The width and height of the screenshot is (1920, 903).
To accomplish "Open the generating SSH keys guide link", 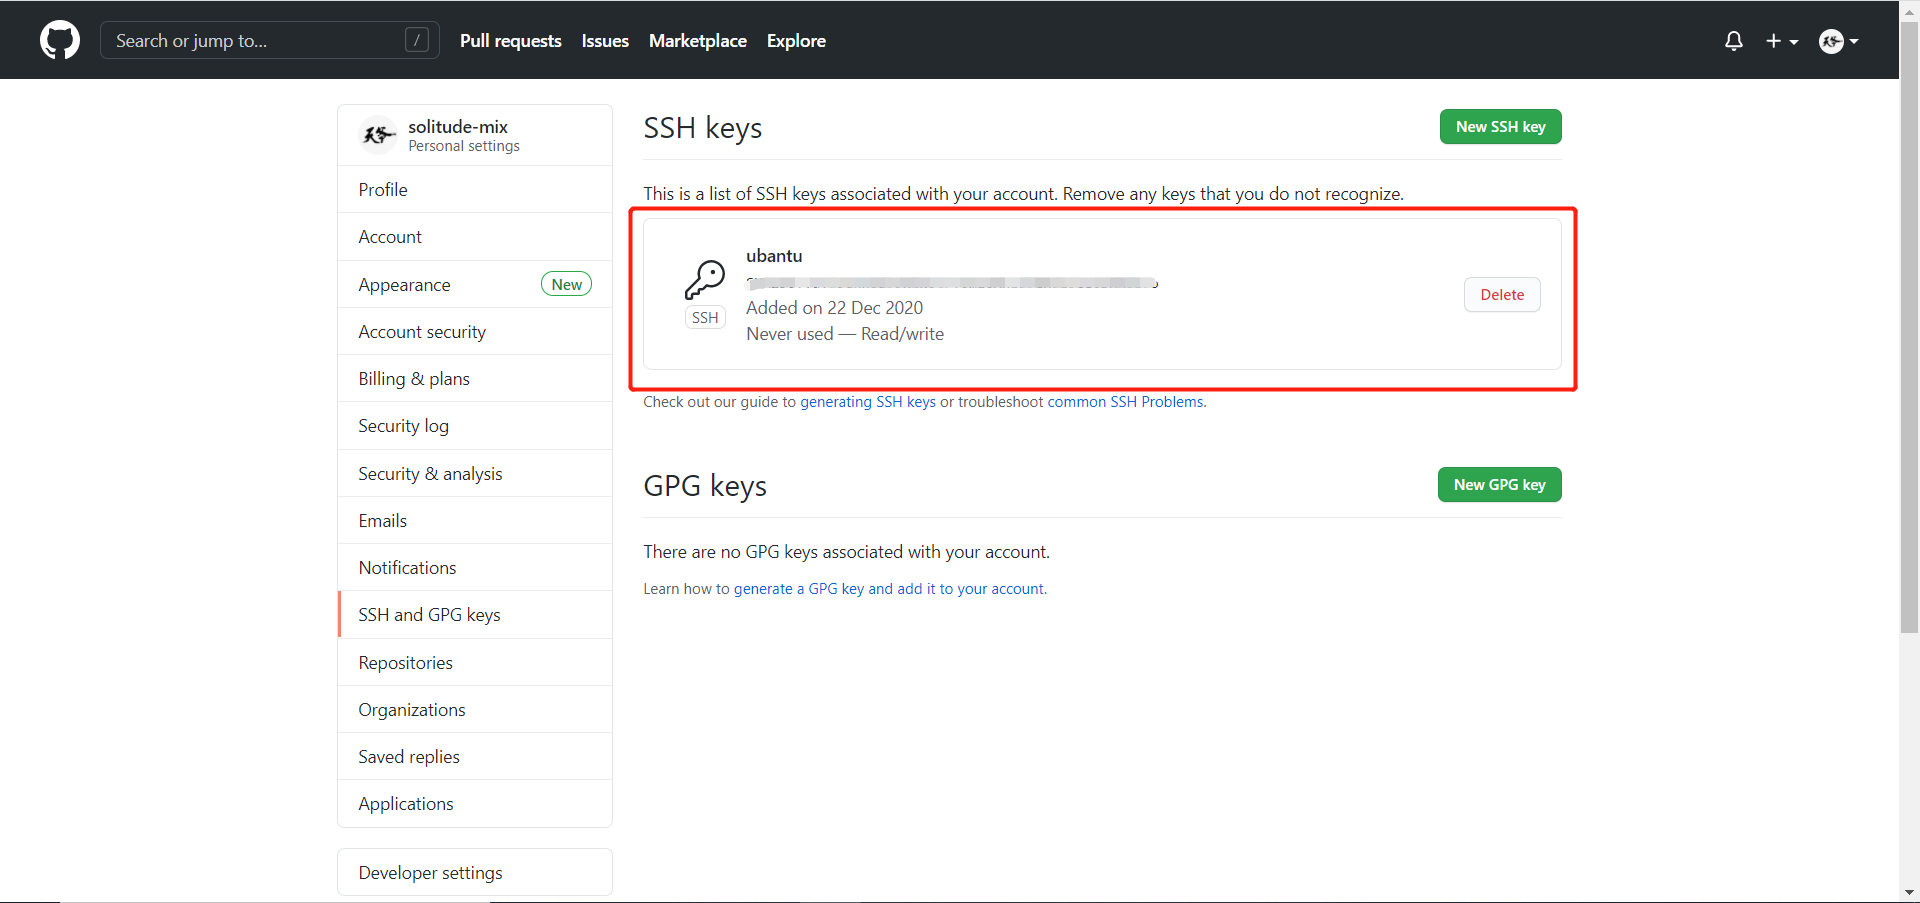I will 868,402.
